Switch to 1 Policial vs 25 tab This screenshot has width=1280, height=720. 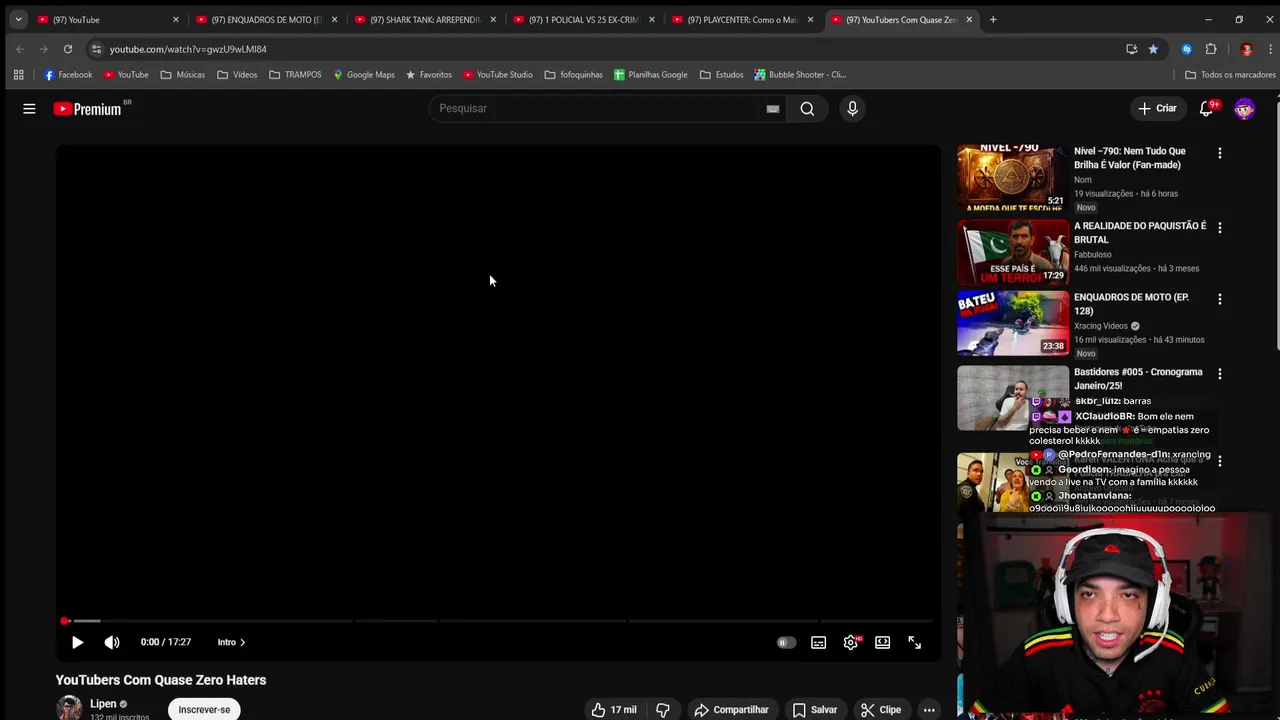[x=585, y=19]
